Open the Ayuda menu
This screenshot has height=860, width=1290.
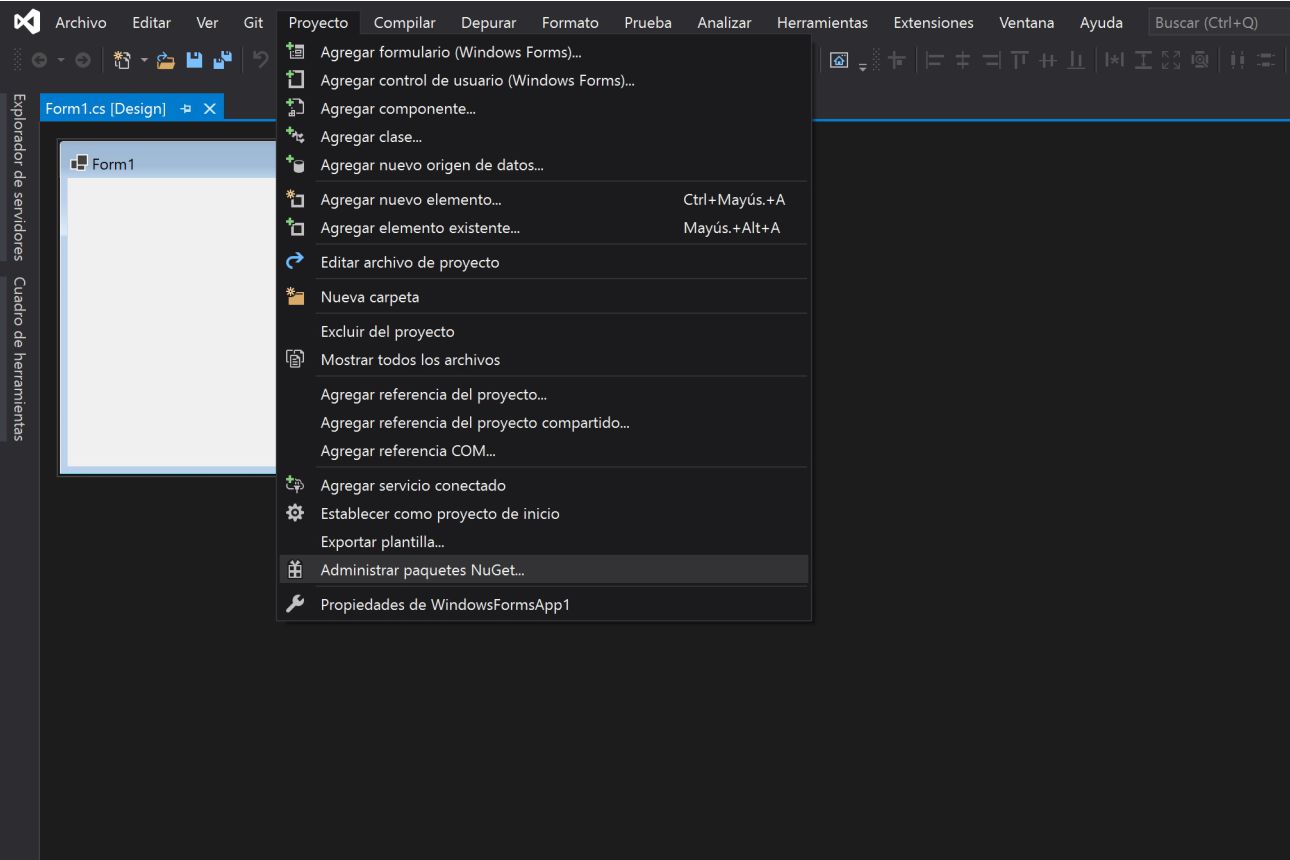1101,23
